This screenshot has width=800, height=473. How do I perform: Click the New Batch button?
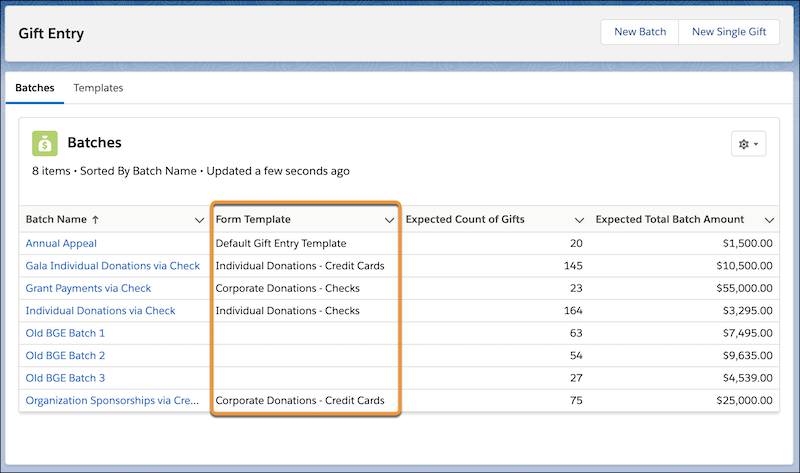pyautogui.click(x=640, y=32)
